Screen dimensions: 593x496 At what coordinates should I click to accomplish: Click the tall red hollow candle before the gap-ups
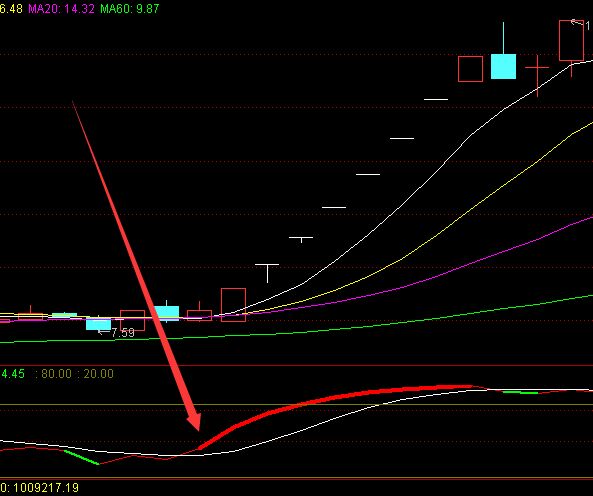click(x=233, y=305)
